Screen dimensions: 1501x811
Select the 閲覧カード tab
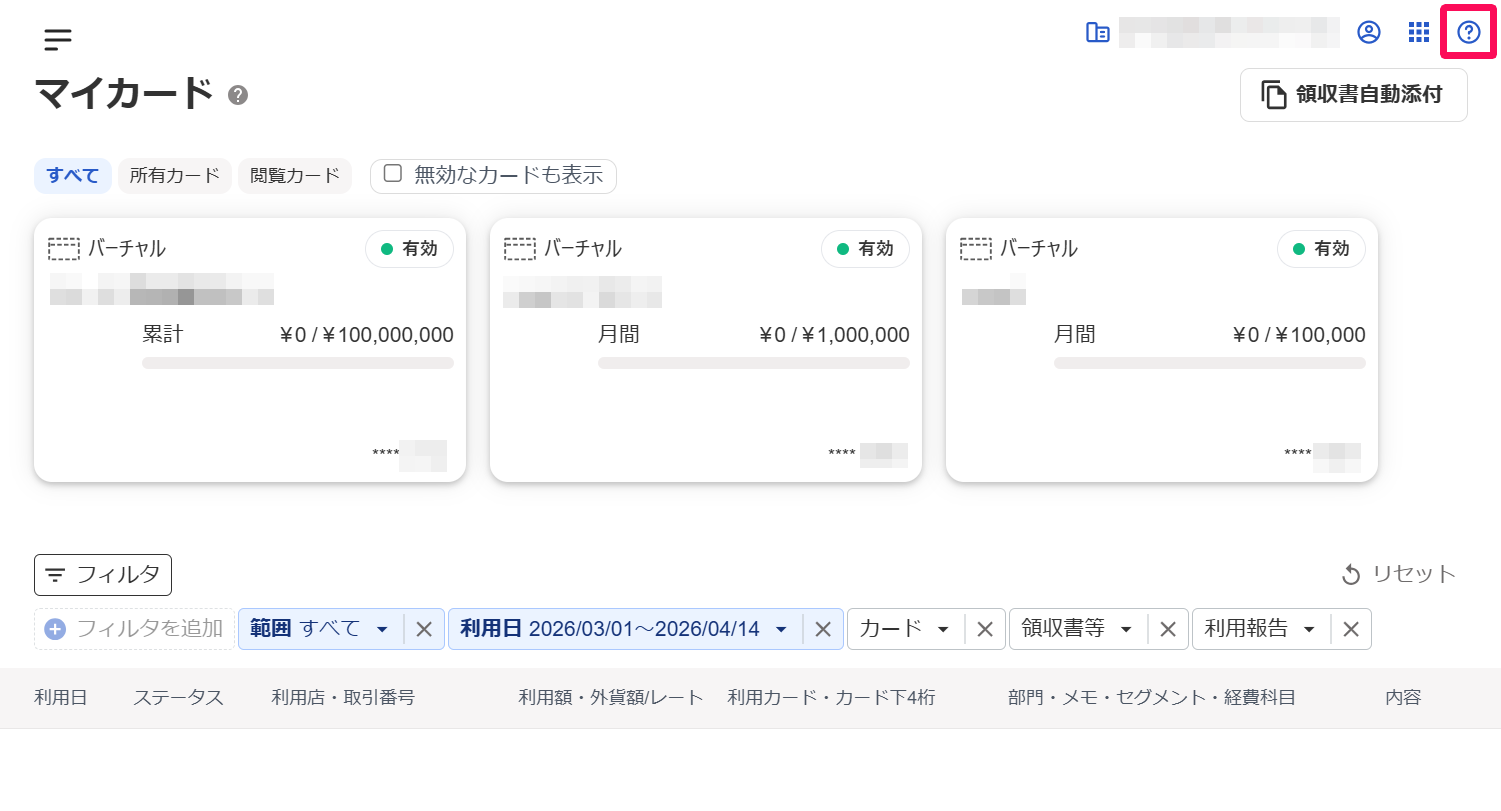[x=295, y=176]
